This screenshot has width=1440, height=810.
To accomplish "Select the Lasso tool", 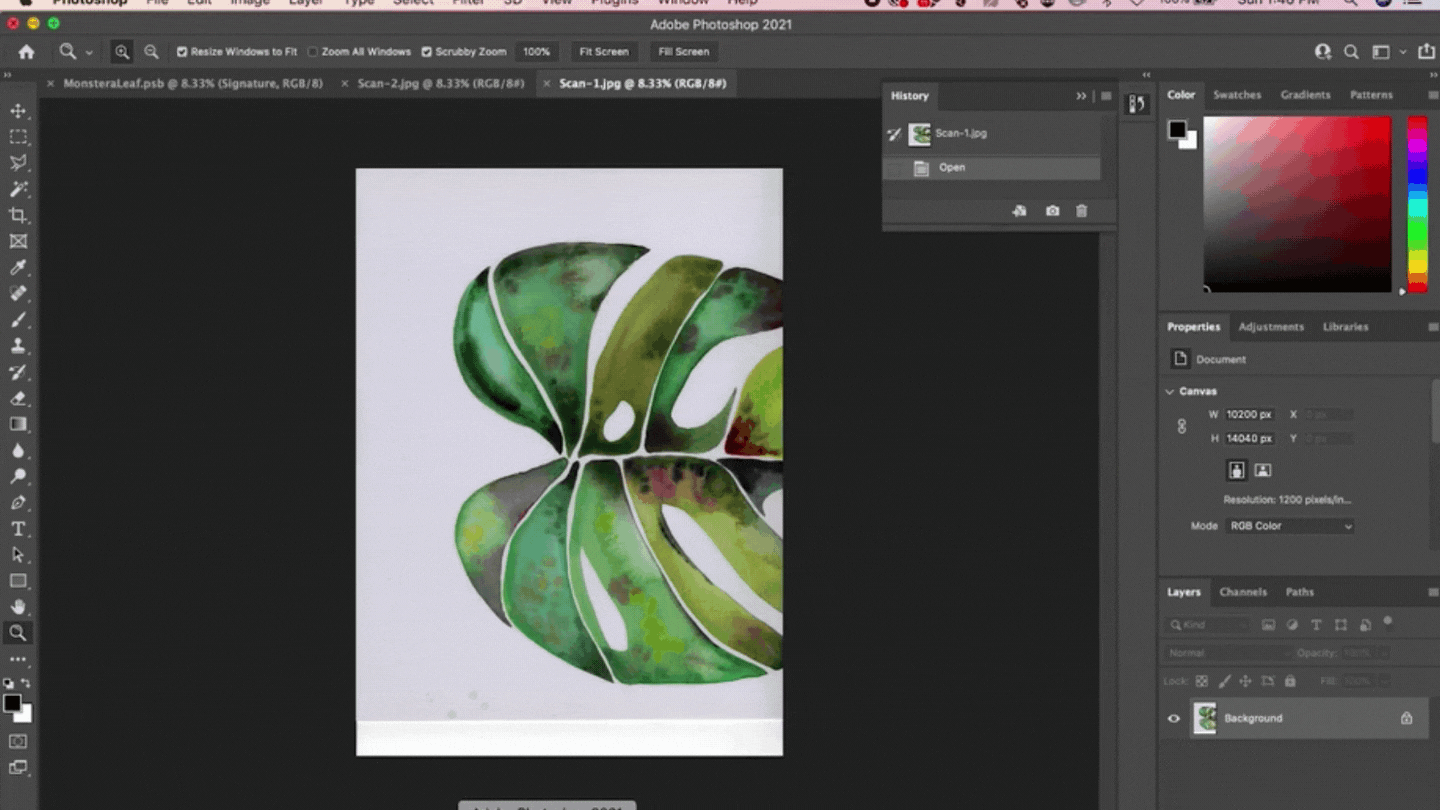I will pos(18,163).
